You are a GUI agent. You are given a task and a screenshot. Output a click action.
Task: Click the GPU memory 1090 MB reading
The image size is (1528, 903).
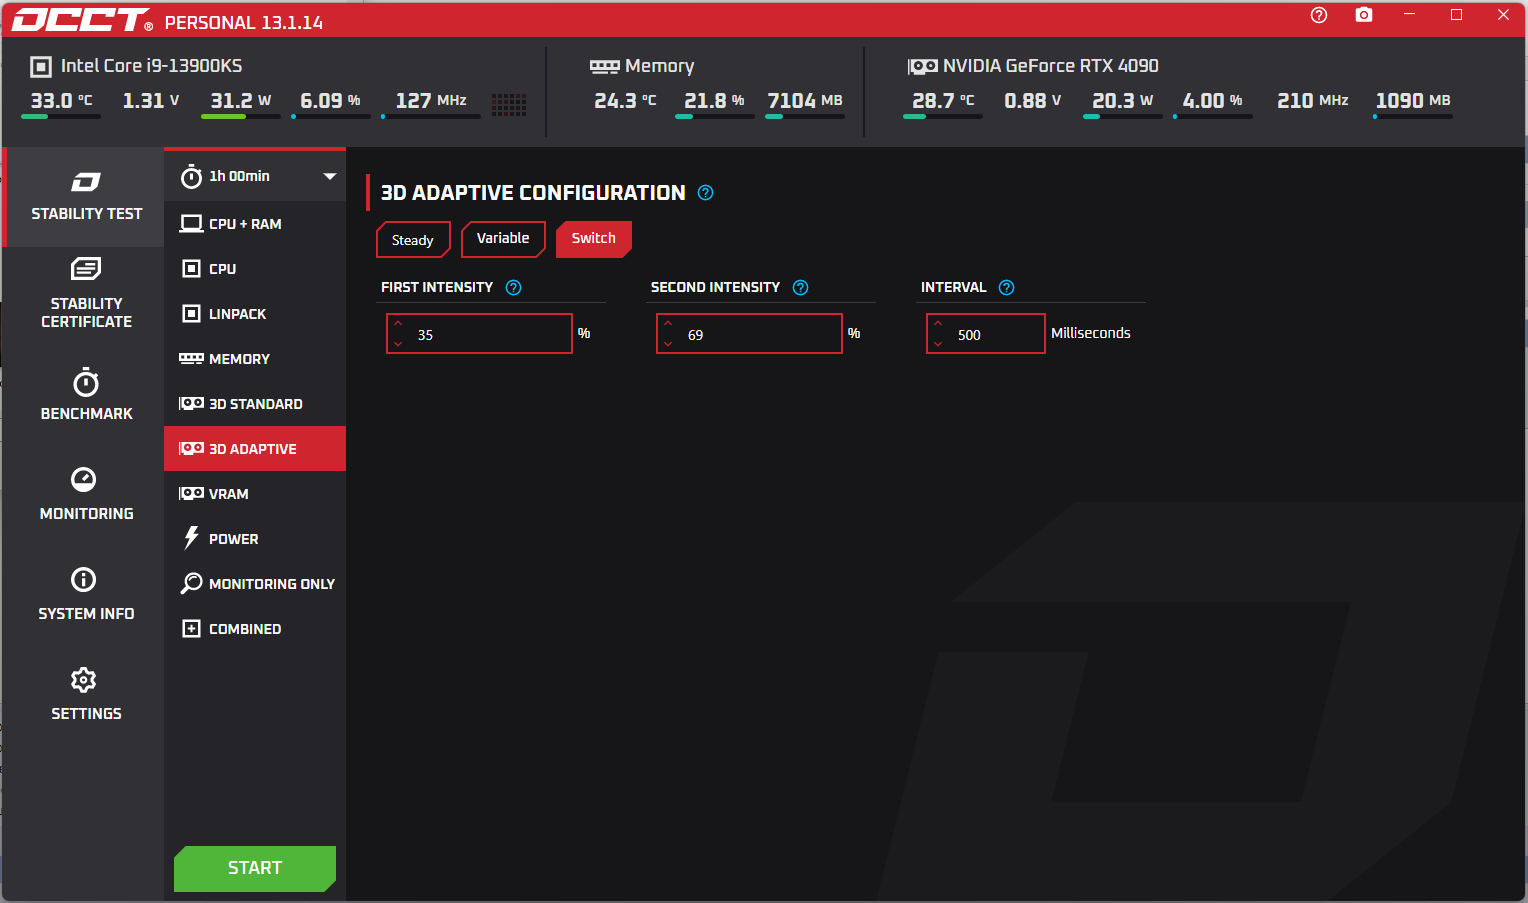click(x=1413, y=101)
